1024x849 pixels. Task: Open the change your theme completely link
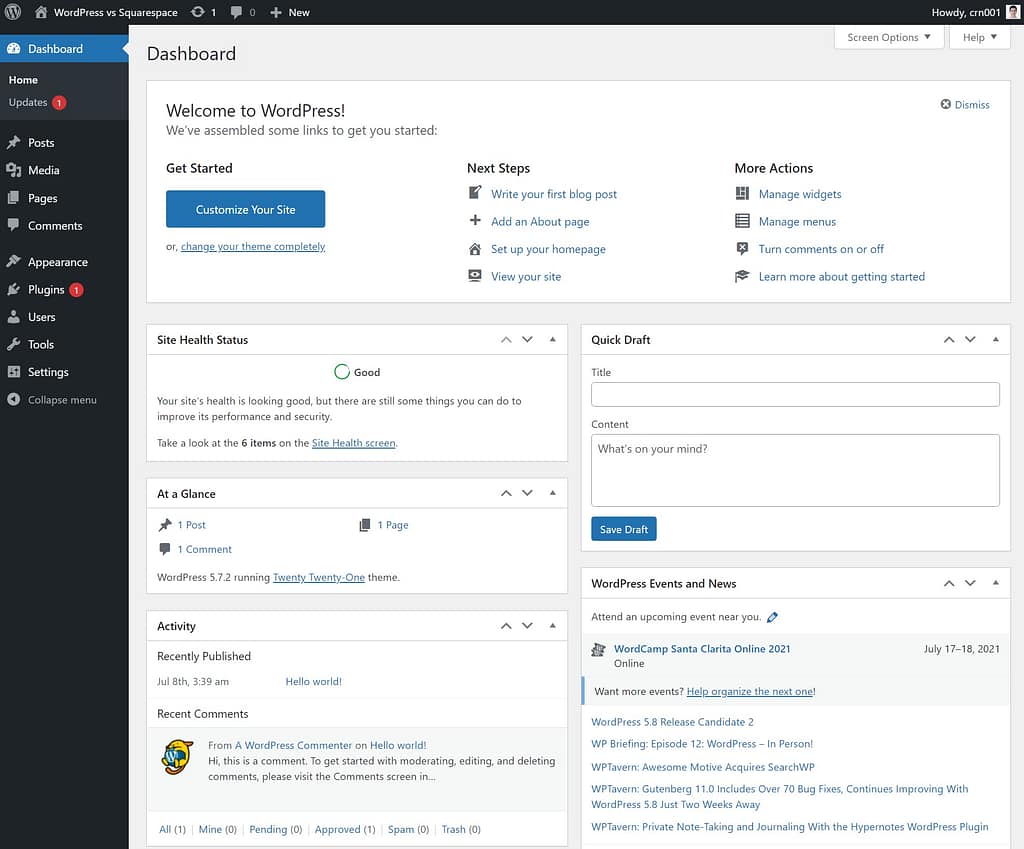pos(252,245)
